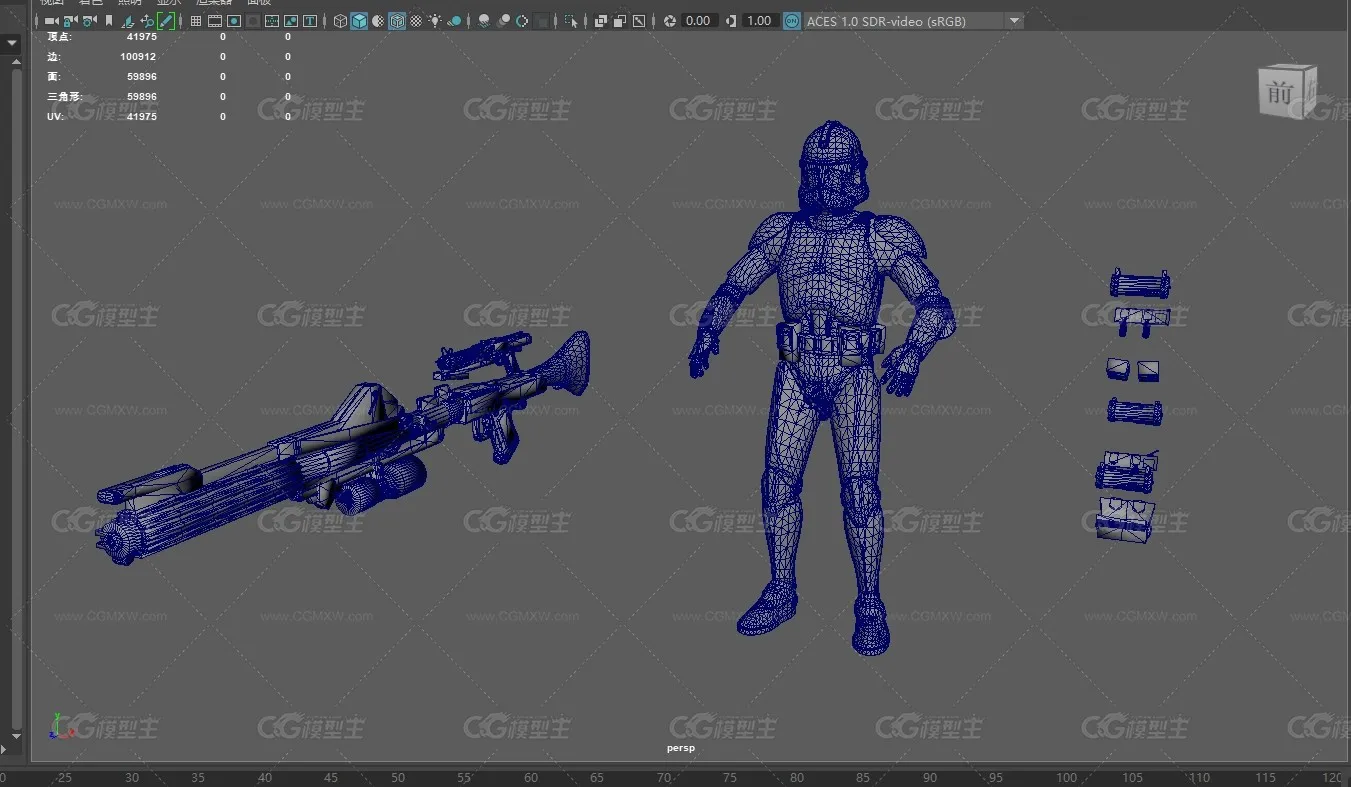The width and height of the screenshot is (1351, 787).
Task: Toggle Wireframe on Shaded display
Action: 397,20
